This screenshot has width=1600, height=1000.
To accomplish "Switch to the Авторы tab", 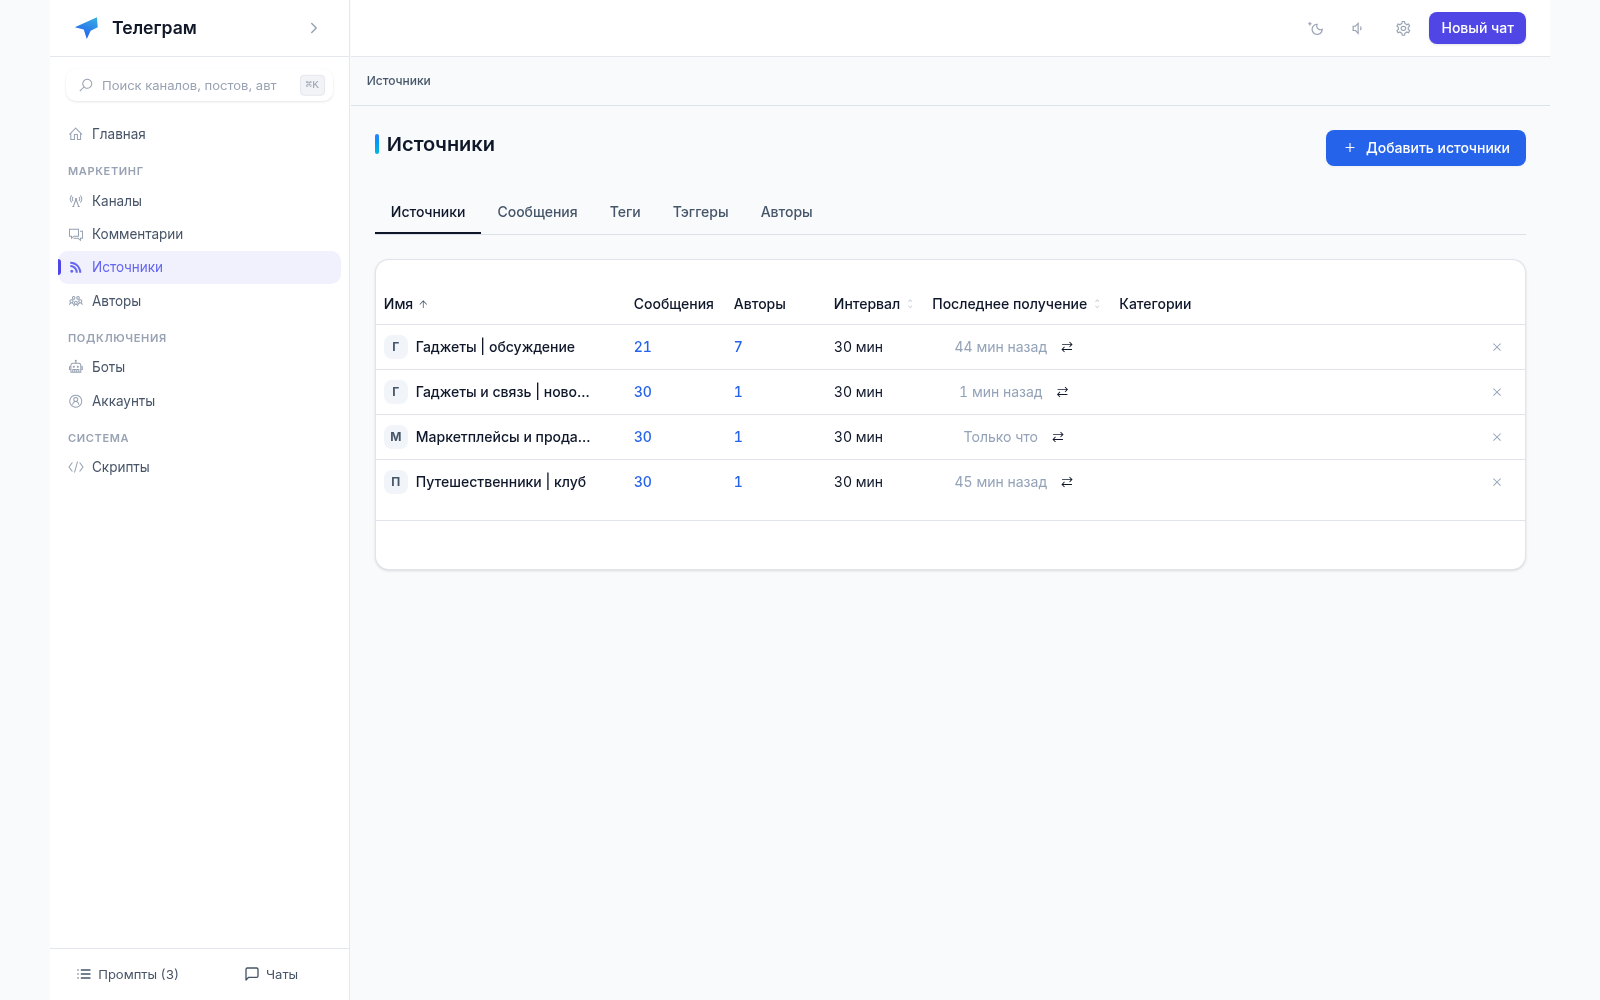I will pyautogui.click(x=786, y=212).
